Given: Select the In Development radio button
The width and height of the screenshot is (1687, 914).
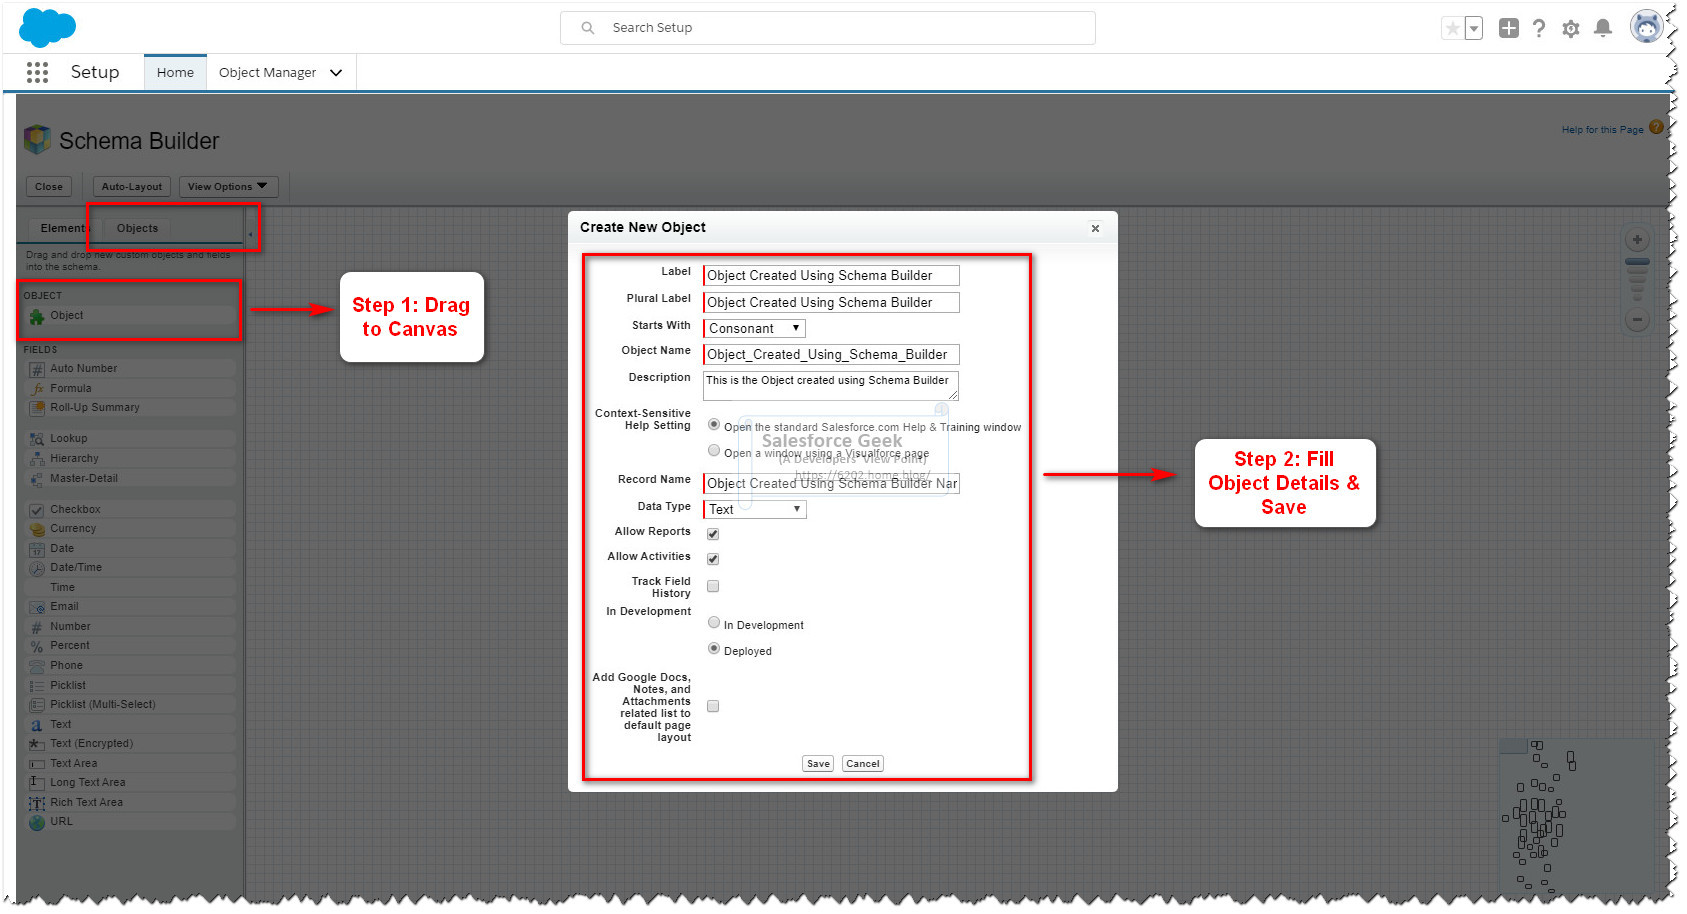Looking at the screenshot, I should [713, 622].
